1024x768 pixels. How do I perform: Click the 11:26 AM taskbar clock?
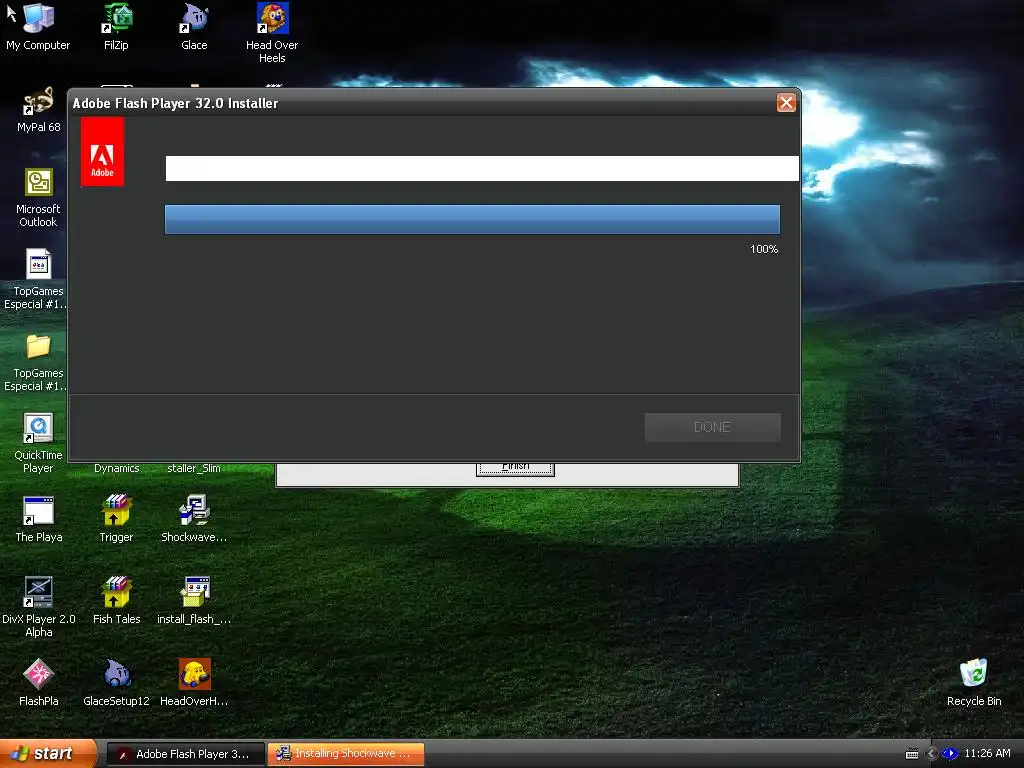pos(987,753)
